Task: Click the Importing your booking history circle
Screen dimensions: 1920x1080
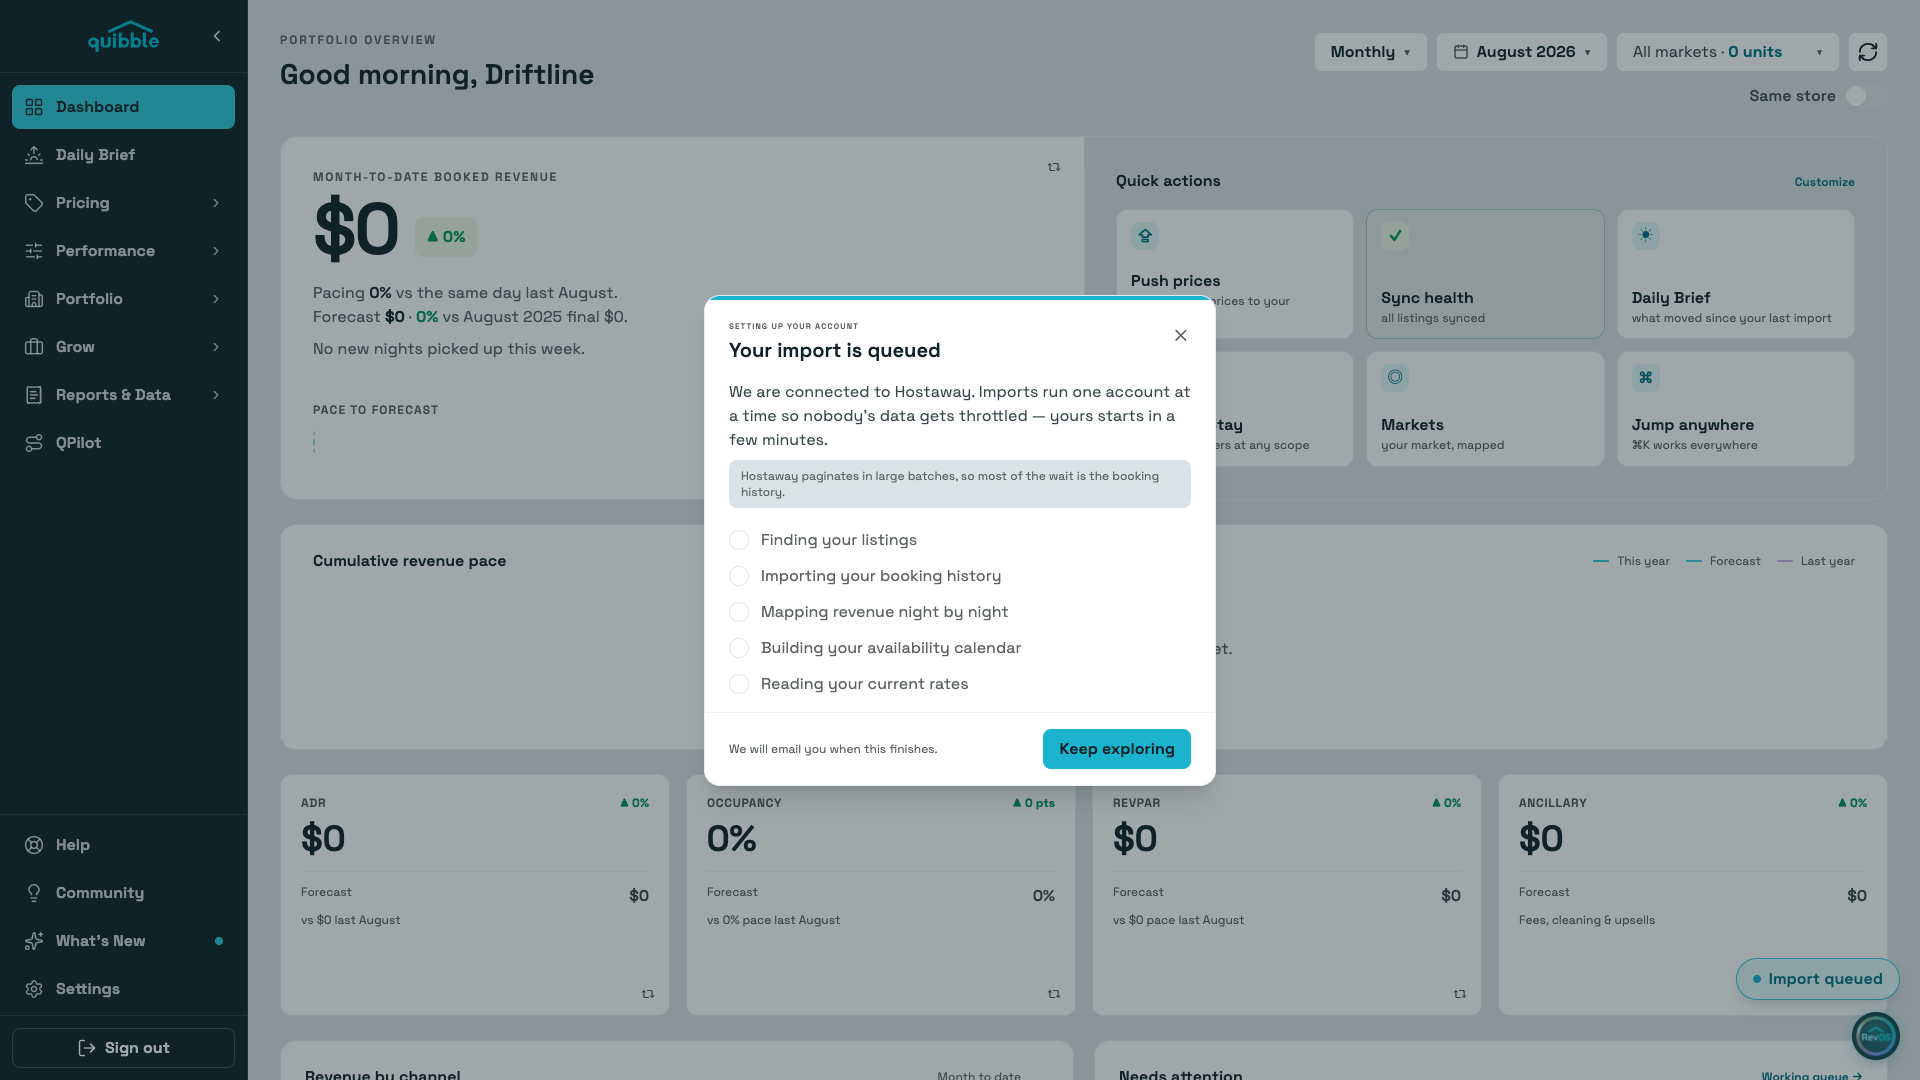Action: pos(739,576)
